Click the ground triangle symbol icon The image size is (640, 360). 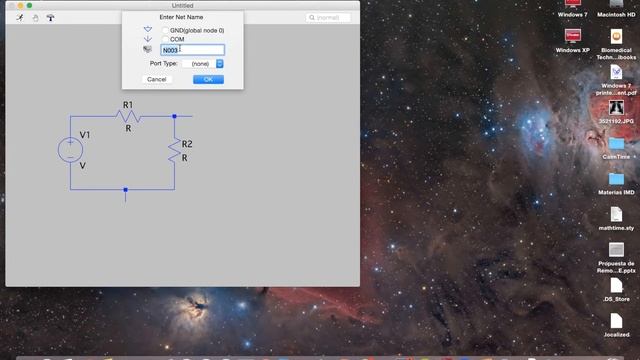coord(148,29)
